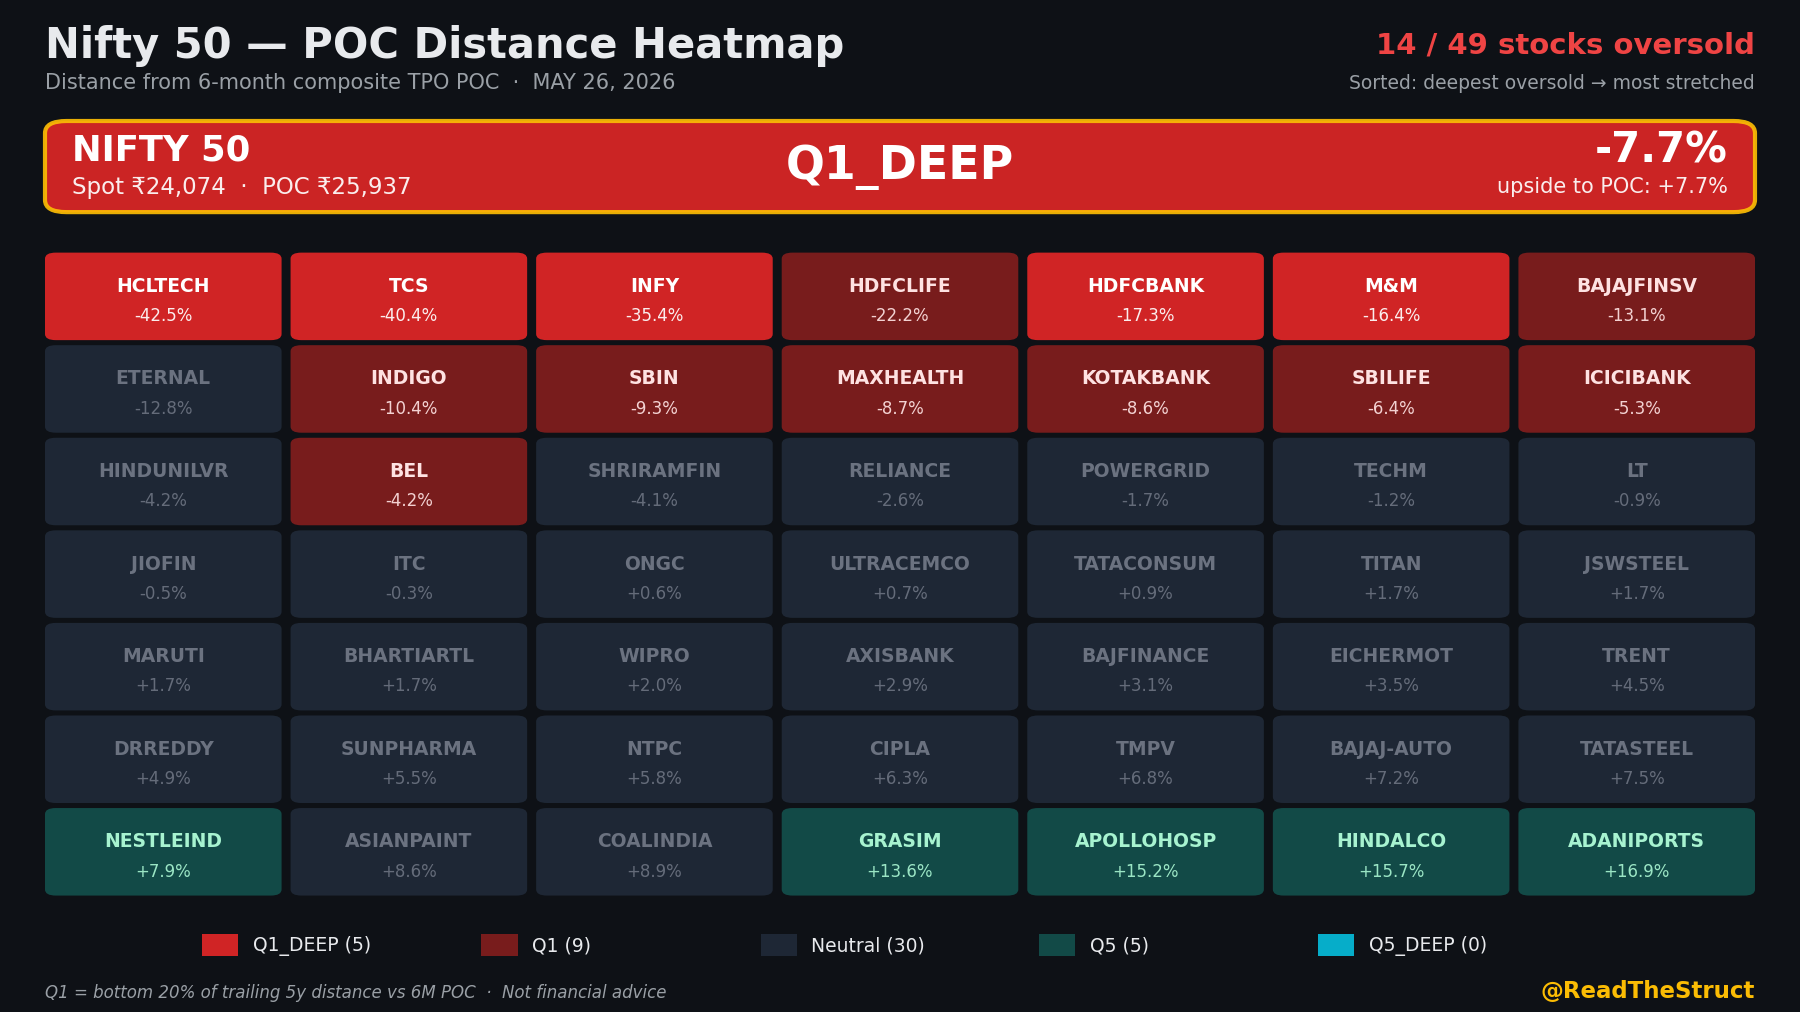
Task: Click the SBIN -9.3% tile
Action: point(654,389)
